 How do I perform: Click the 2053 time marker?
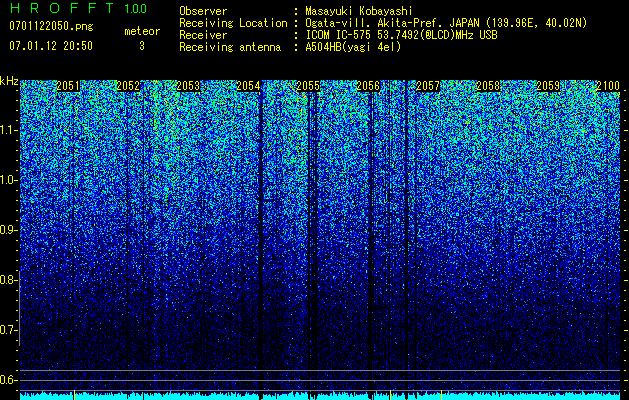tap(188, 86)
